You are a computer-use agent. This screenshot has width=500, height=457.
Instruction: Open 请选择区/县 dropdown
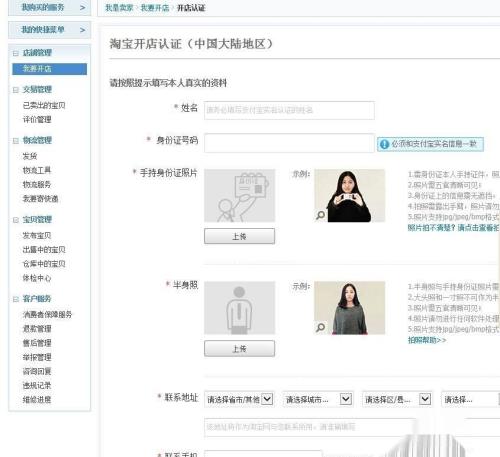click(397, 399)
